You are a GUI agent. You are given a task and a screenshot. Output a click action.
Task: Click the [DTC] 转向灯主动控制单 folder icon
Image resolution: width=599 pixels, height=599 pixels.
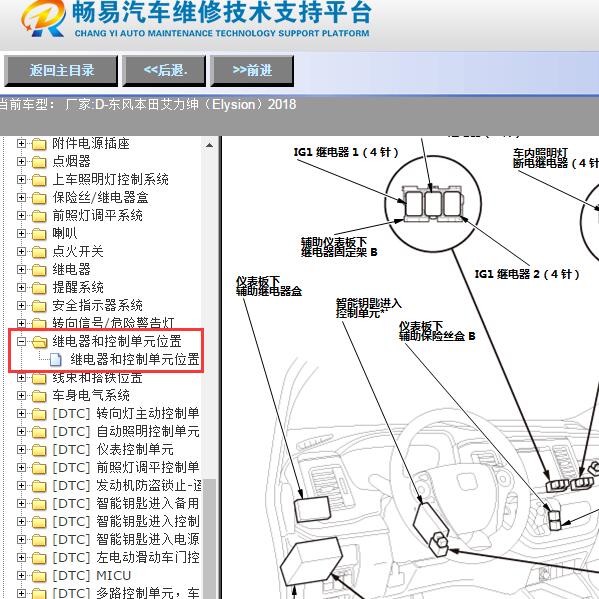[39, 414]
